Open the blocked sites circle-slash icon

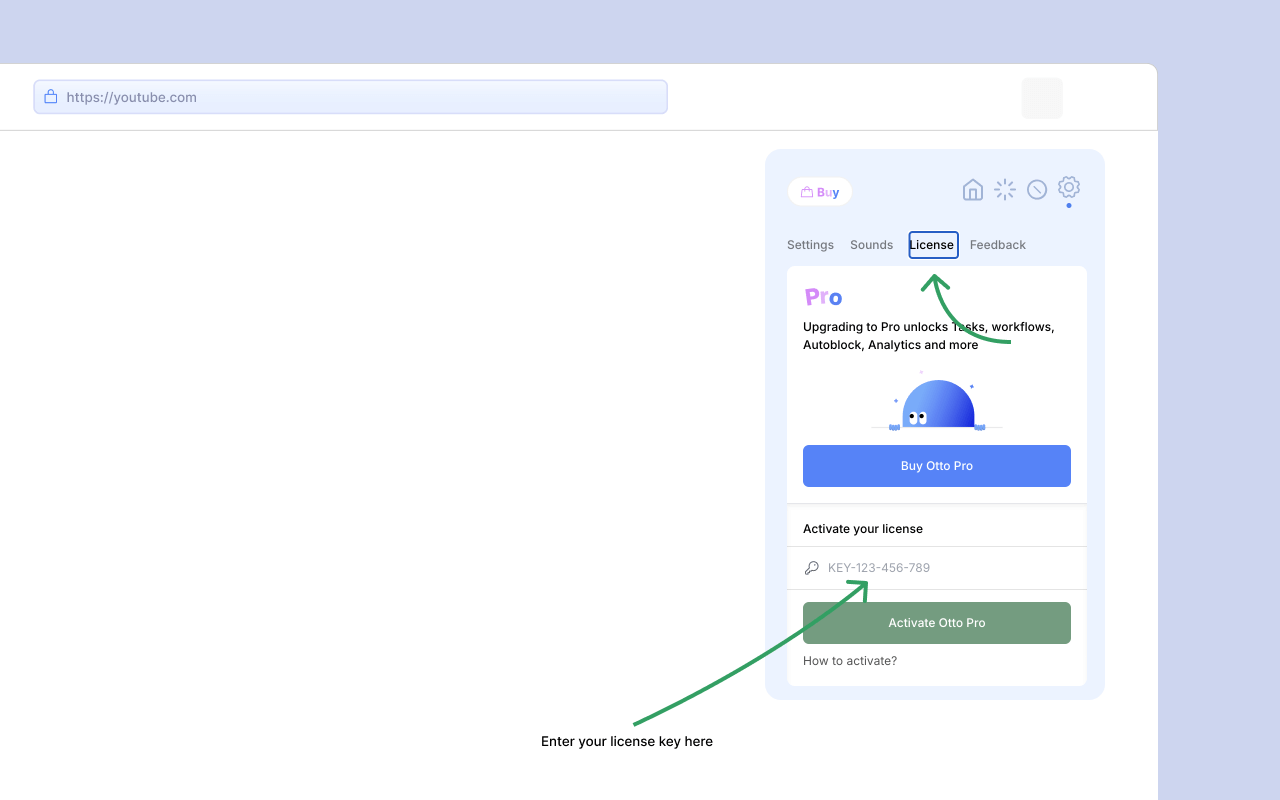click(x=1037, y=190)
